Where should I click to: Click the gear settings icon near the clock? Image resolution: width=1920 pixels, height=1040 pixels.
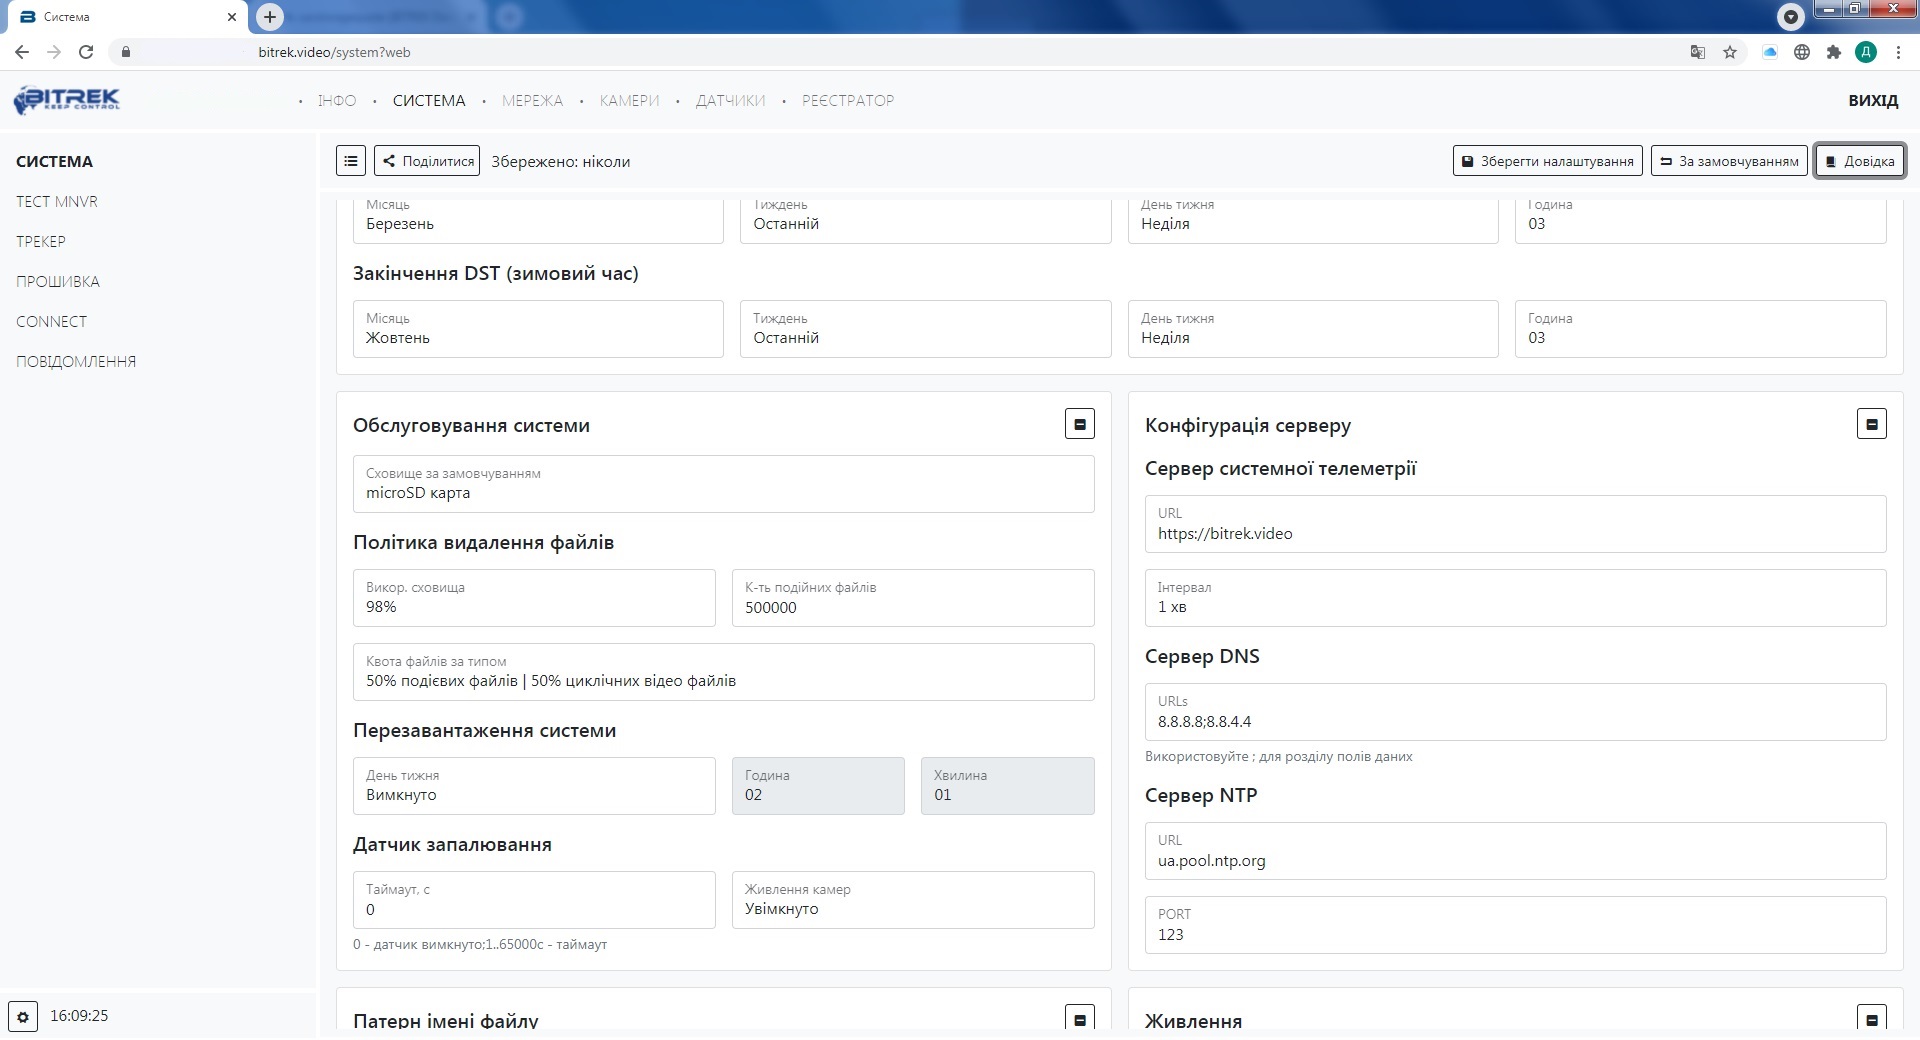tap(23, 1016)
